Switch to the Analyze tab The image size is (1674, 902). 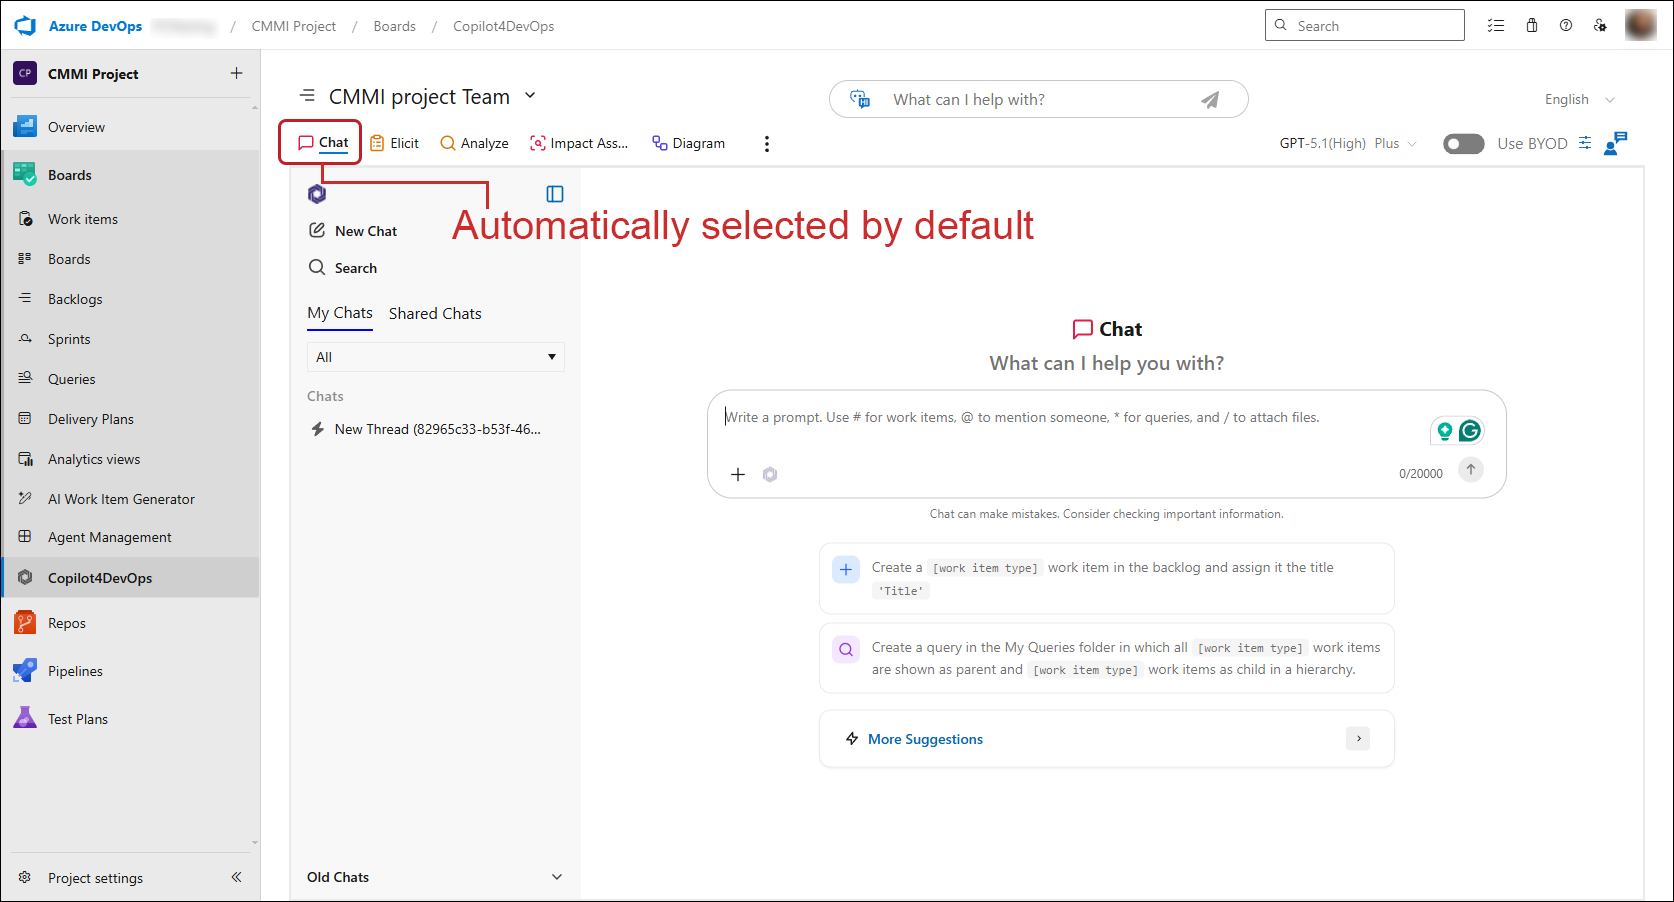coord(474,144)
